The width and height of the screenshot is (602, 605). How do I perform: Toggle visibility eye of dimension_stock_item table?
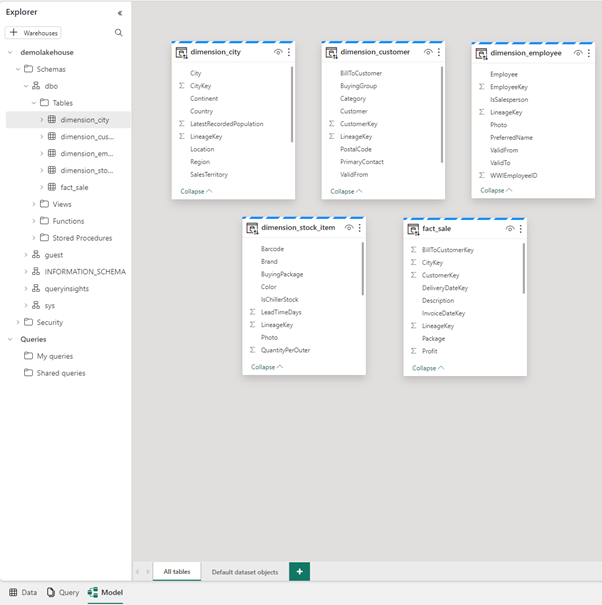(x=349, y=228)
